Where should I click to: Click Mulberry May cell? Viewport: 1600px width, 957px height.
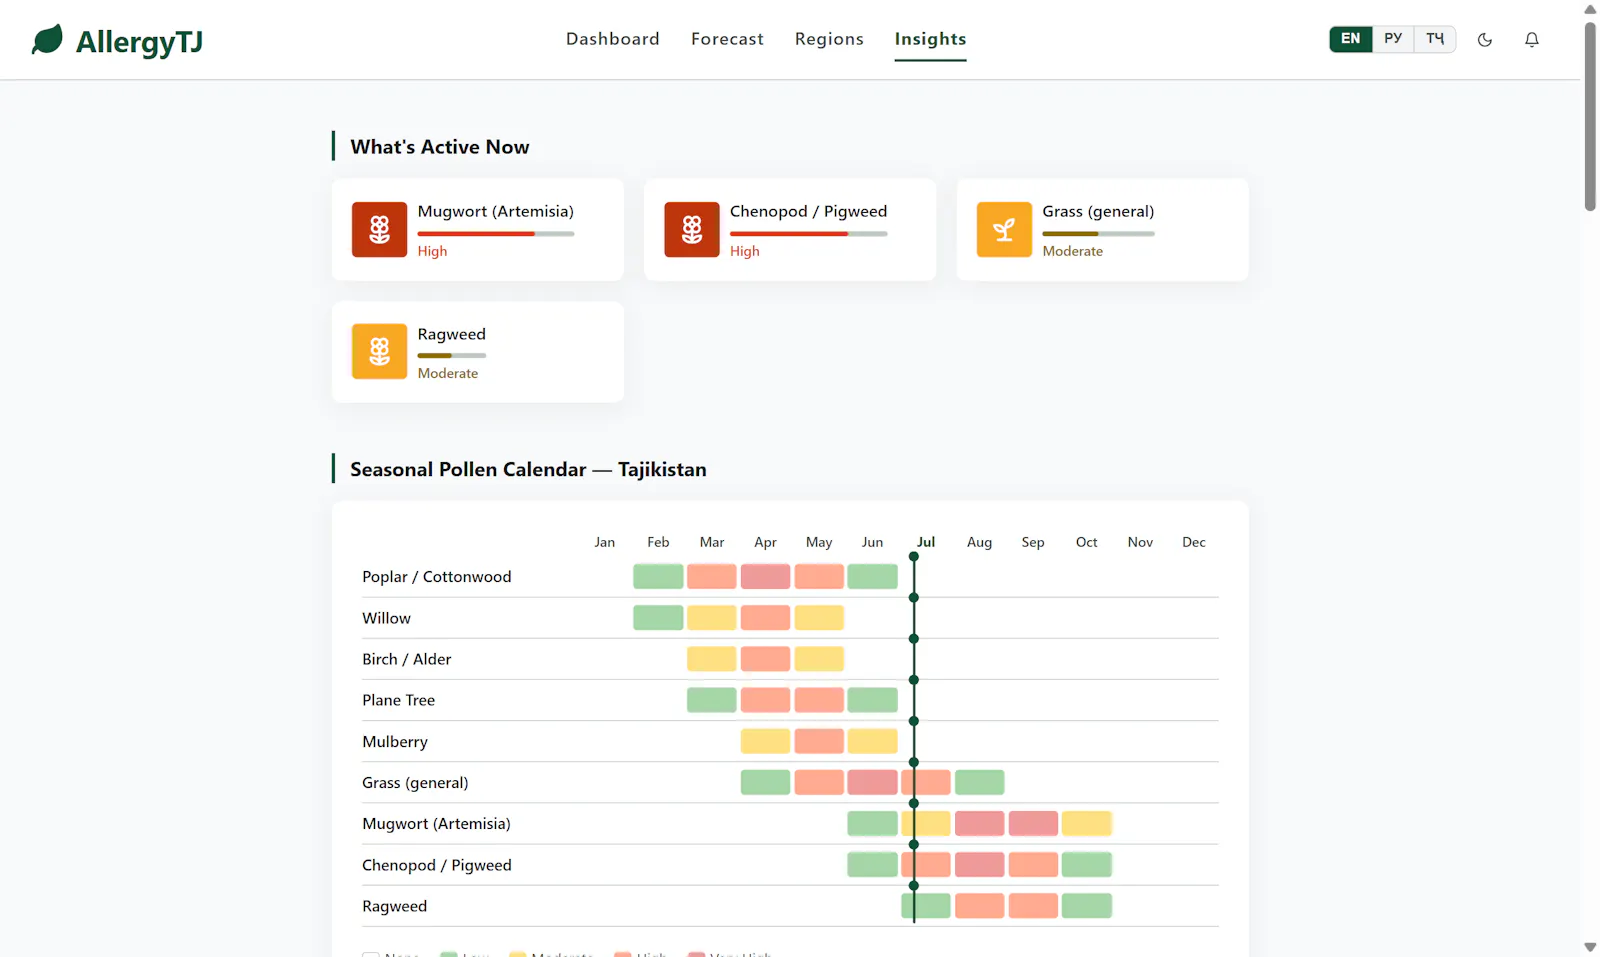tap(819, 741)
